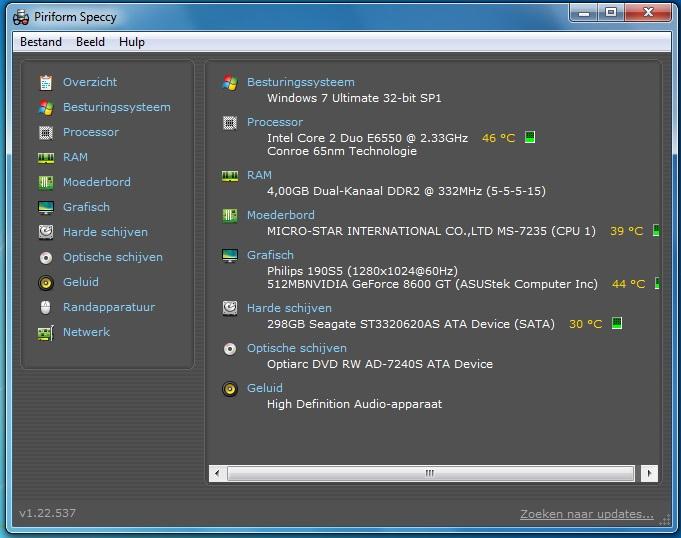Open the Hulp menu
The height and width of the screenshot is (538, 681).
132,42
